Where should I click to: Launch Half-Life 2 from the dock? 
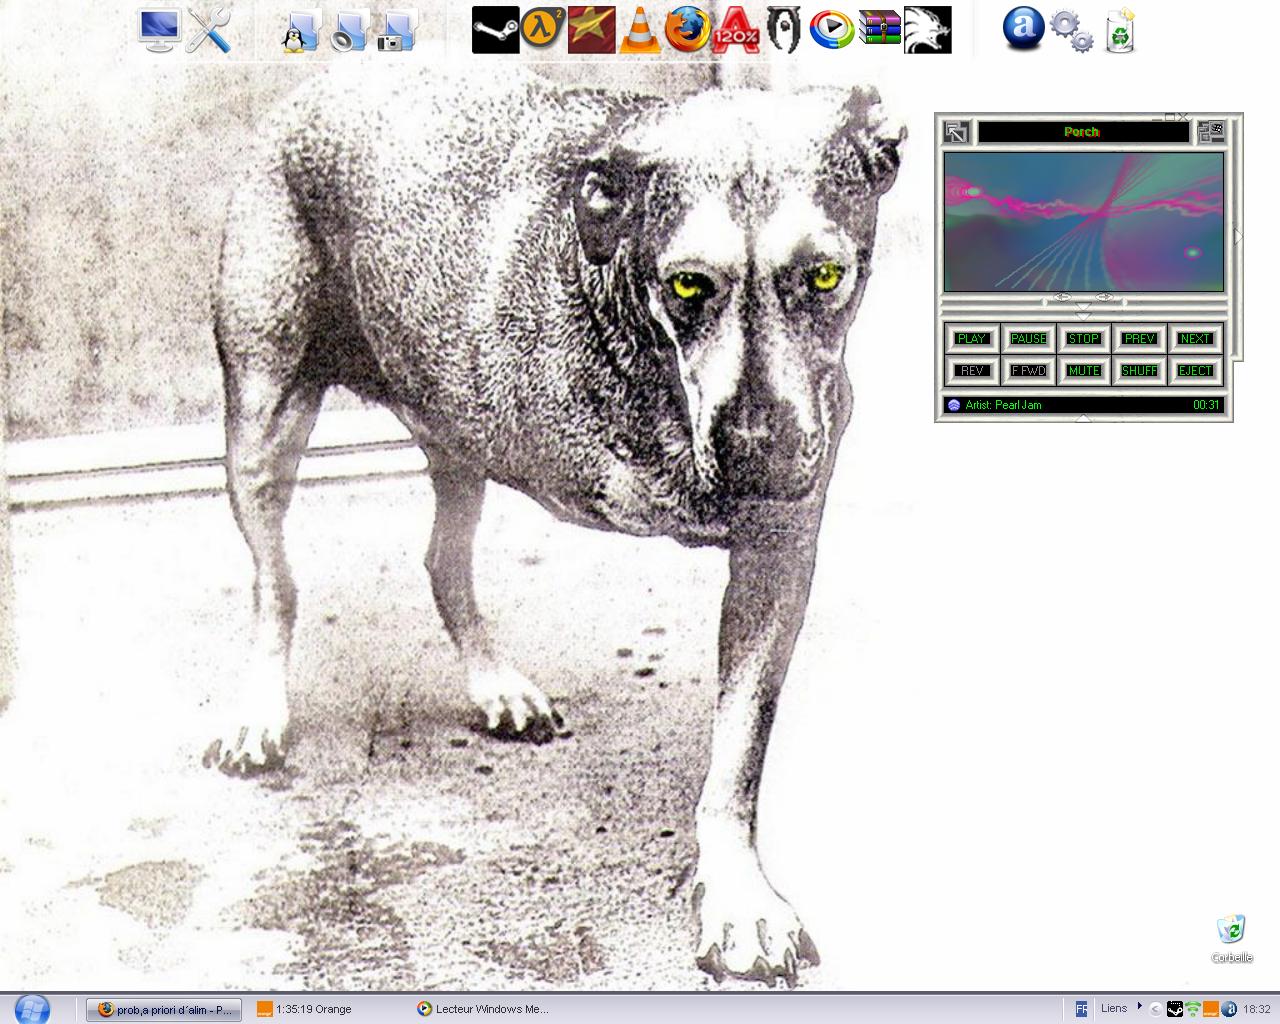tap(543, 30)
